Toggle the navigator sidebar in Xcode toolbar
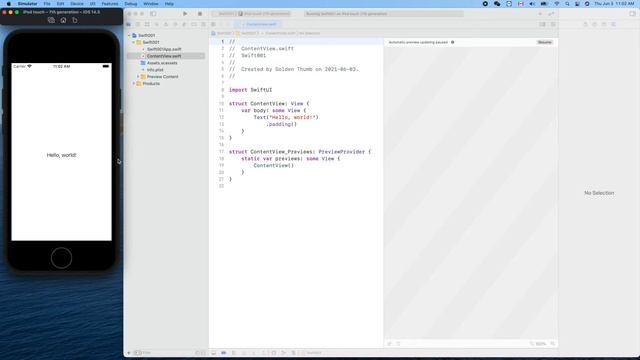 (153, 14)
